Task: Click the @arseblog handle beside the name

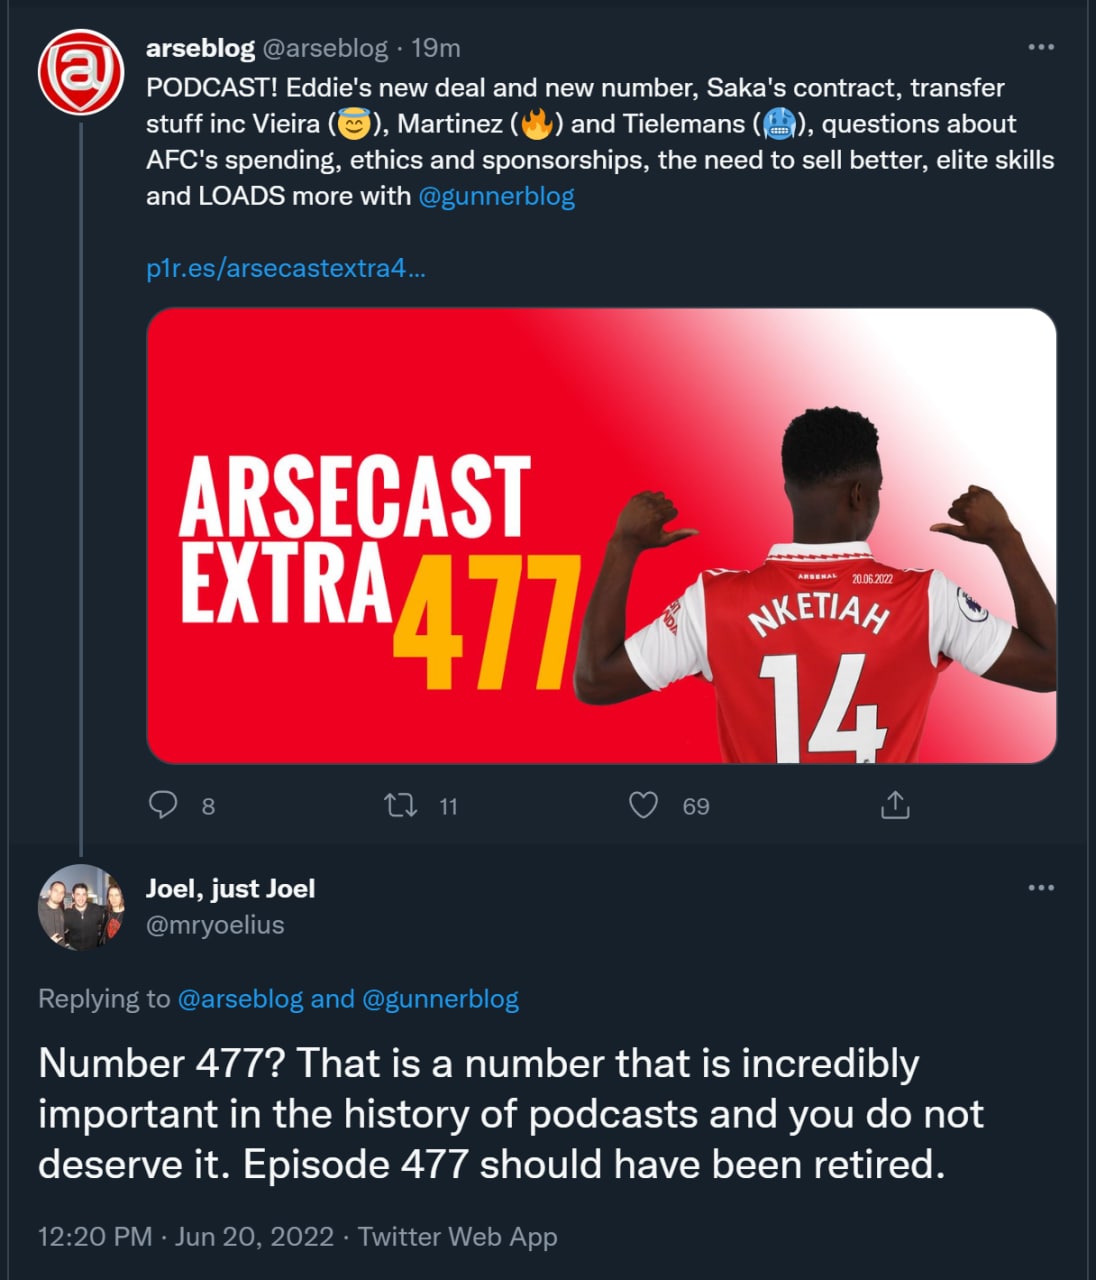Action: click(324, 48)
